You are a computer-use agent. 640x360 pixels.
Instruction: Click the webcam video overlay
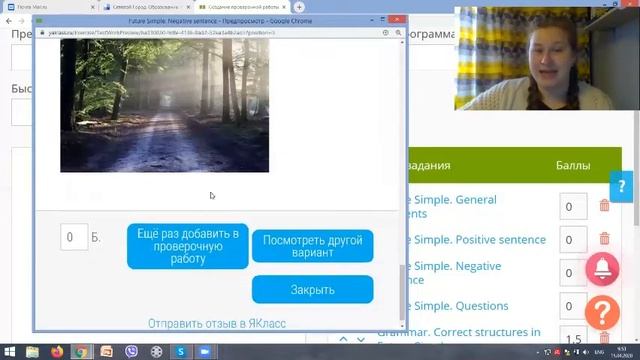(547, 58)
